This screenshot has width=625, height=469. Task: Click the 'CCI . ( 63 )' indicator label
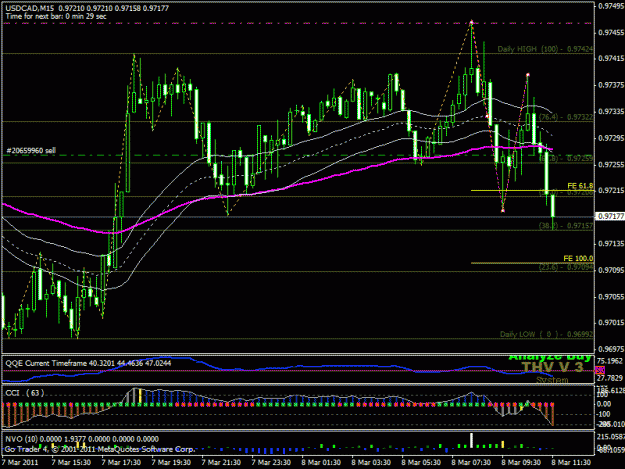click(25, 393)
